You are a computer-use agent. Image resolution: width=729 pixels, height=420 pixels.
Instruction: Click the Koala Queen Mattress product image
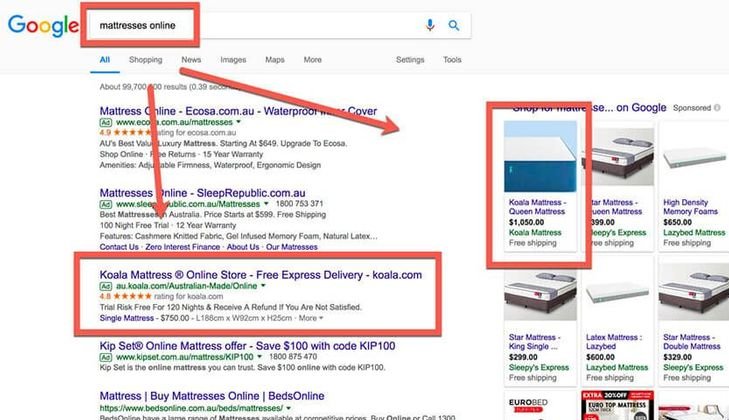[x=540, y=156]
